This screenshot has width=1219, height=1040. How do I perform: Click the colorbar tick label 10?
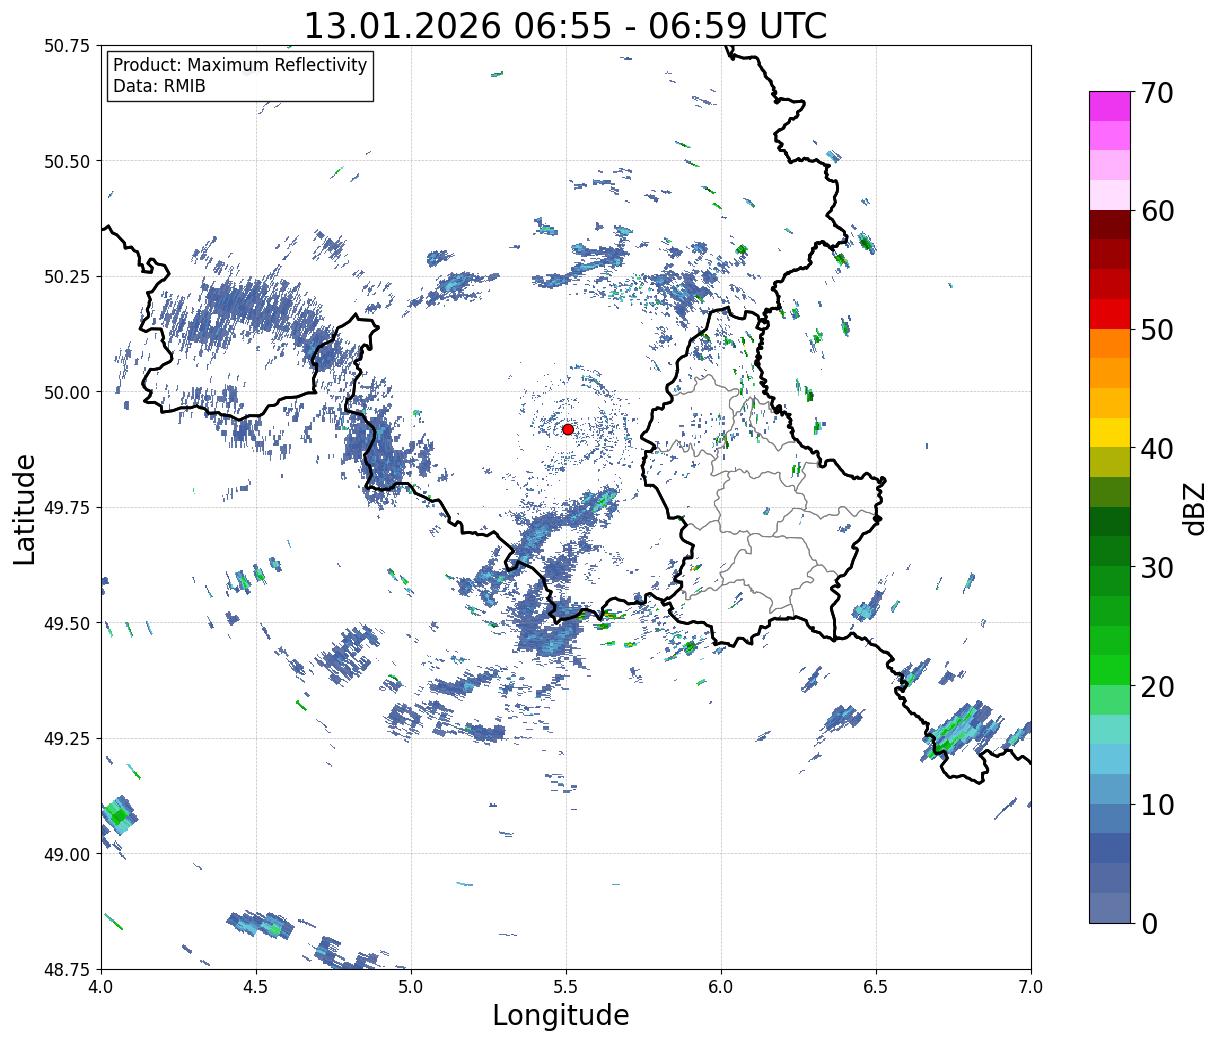coord(1156,805)
